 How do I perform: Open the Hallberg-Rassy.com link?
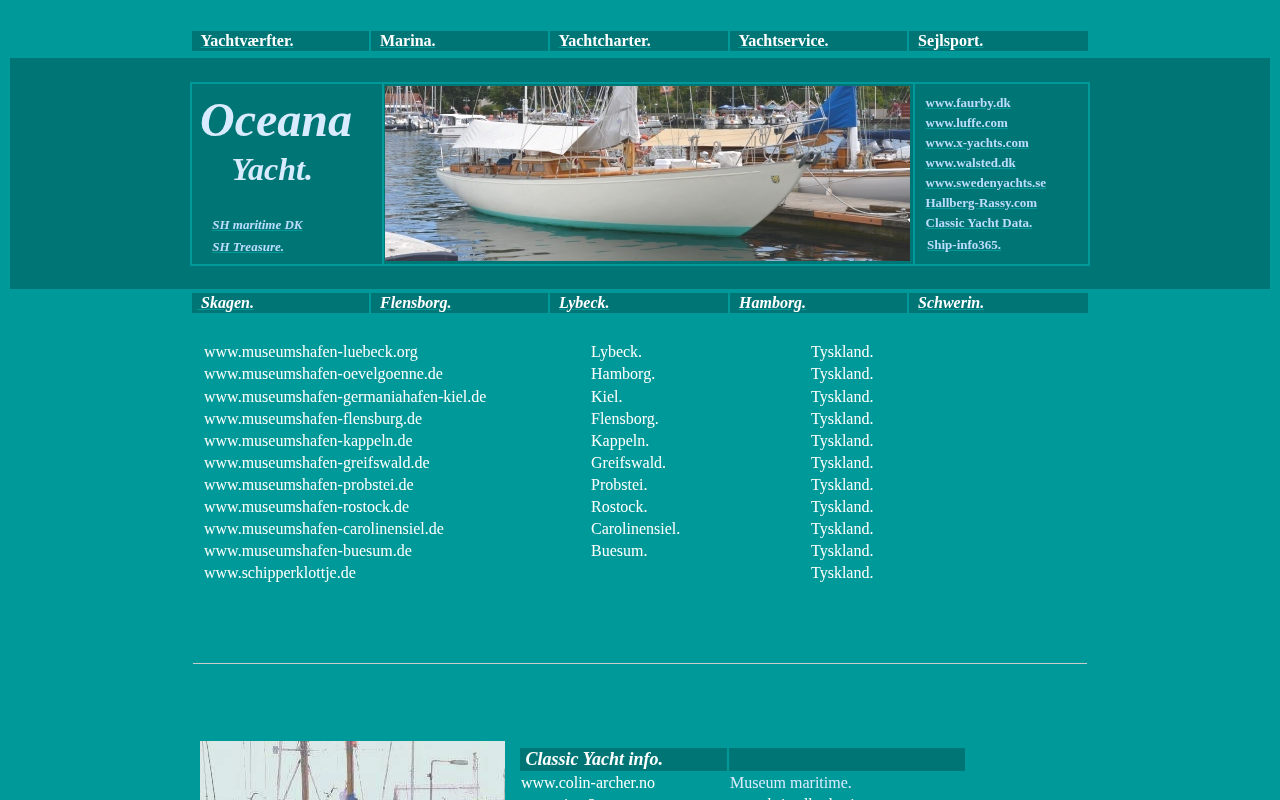click(x=980, y=203)
